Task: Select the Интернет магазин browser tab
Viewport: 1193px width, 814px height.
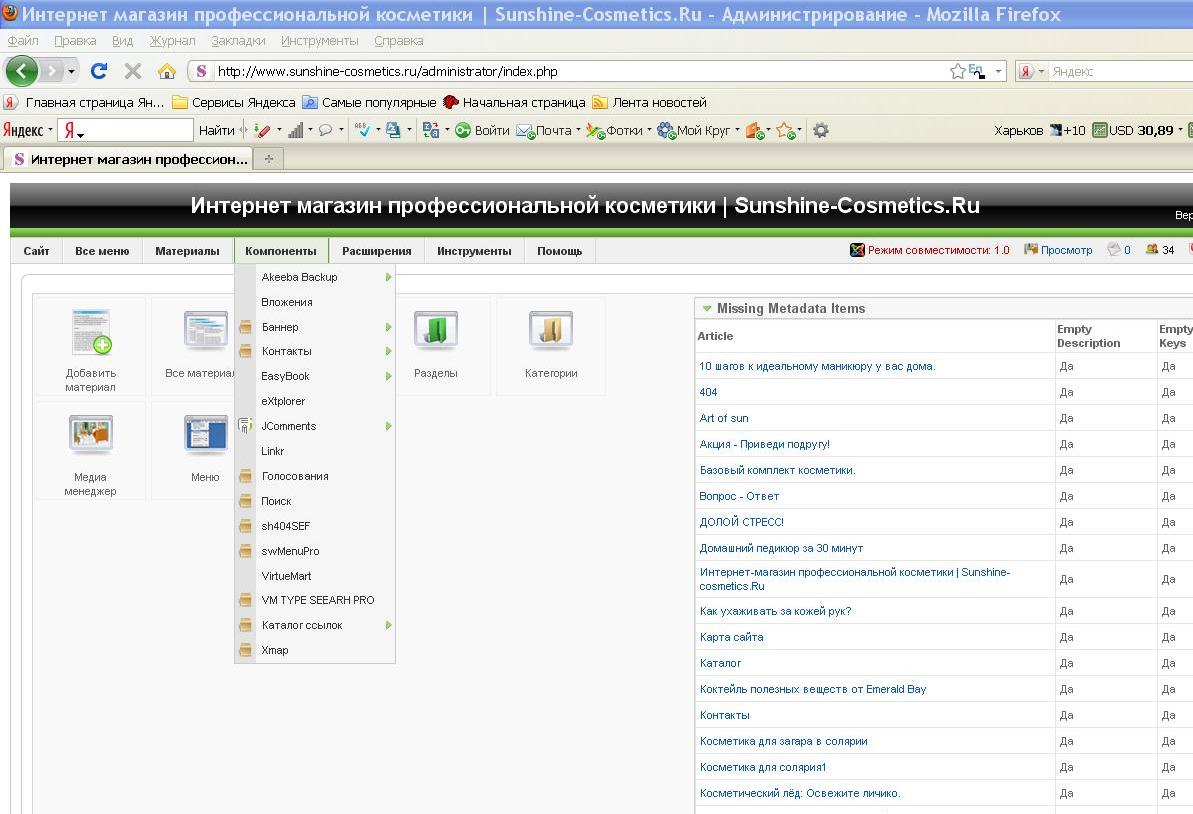Action: tap(130, 159)
